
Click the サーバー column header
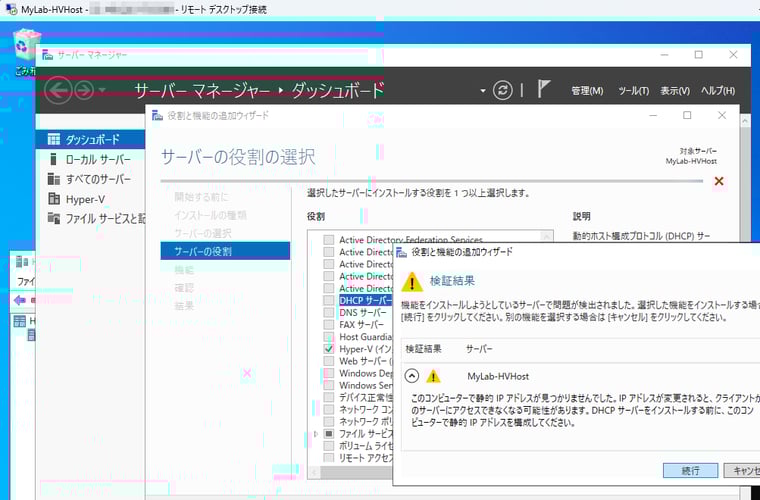pos(479,349)
